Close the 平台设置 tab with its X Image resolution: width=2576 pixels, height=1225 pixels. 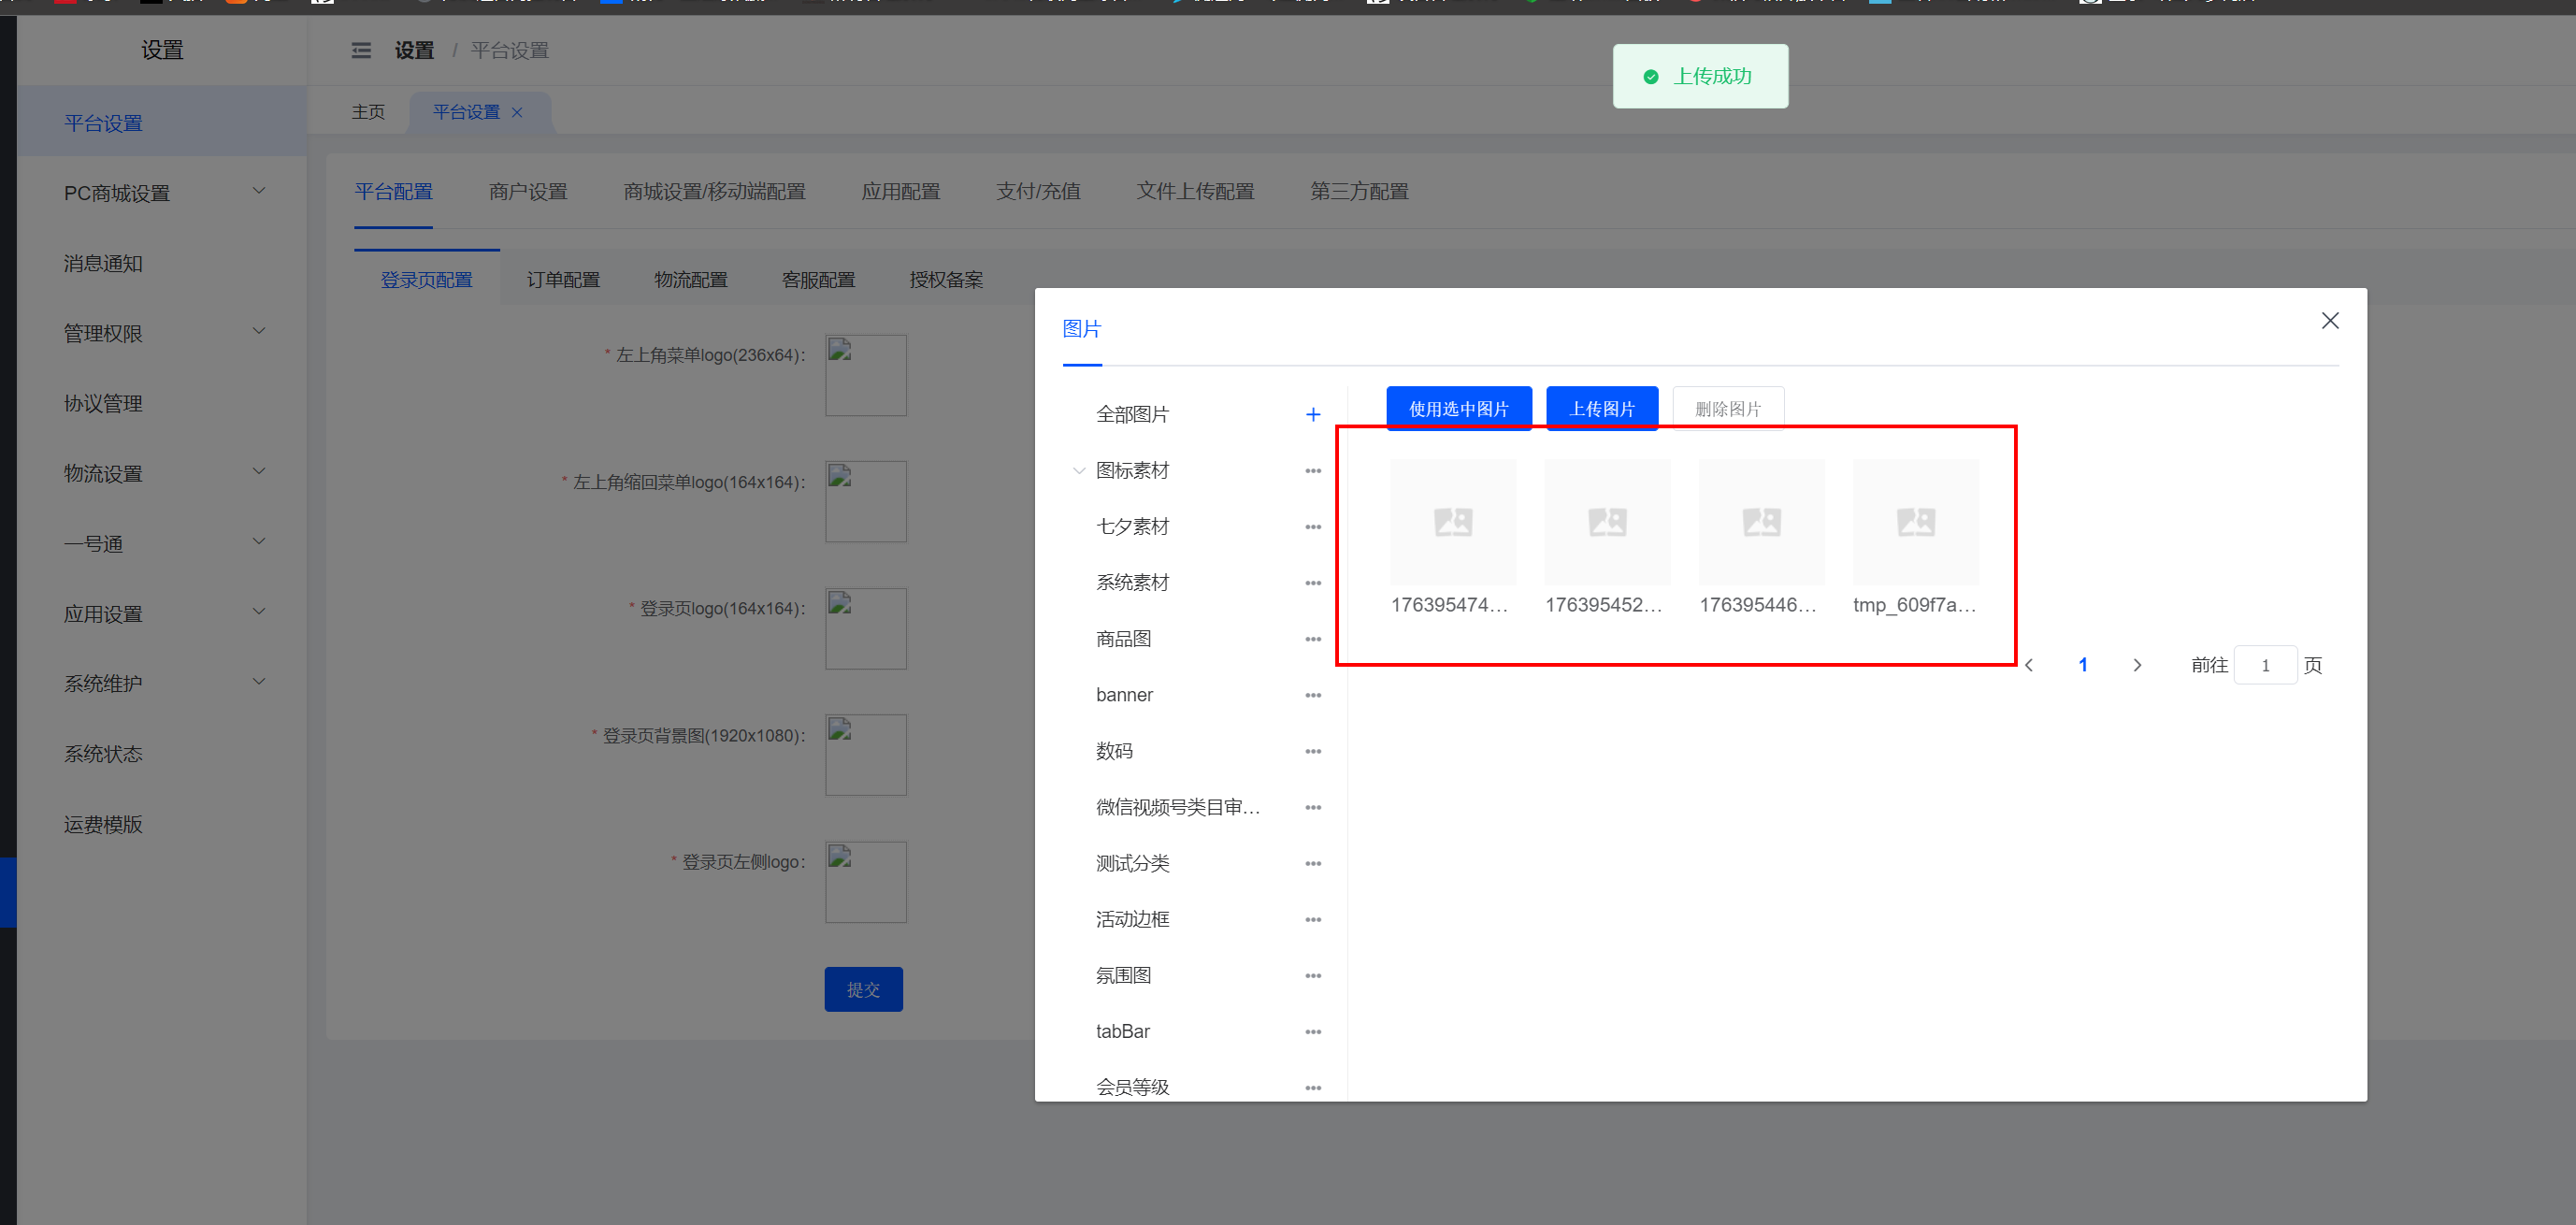517,112
